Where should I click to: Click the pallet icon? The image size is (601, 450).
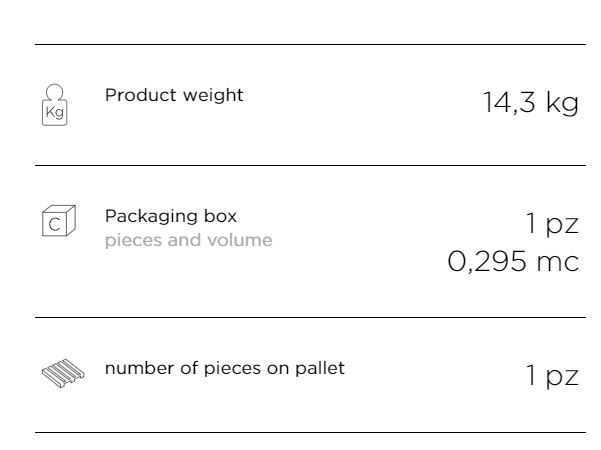pyautogui.click(x=63, y=373)
